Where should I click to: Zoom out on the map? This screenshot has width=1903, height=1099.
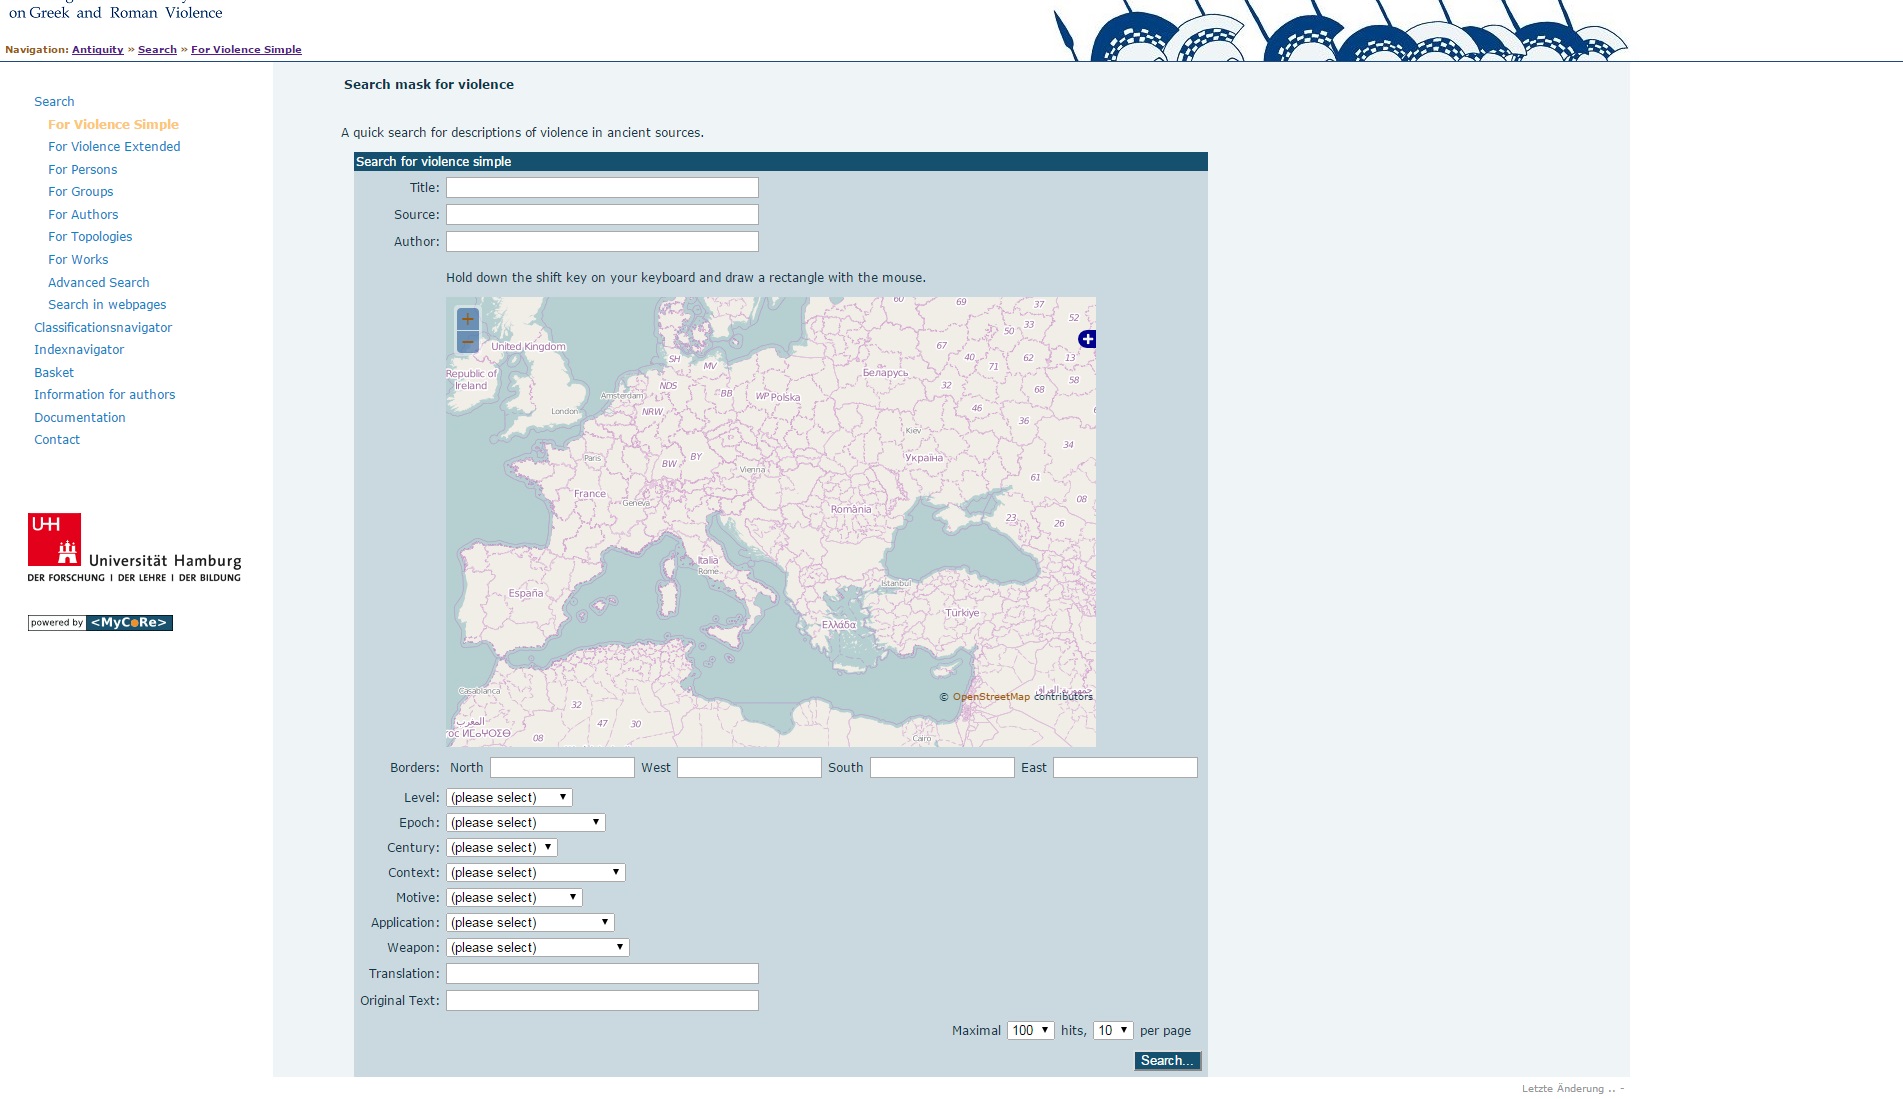pyautogui.click(x=467, y=342)
